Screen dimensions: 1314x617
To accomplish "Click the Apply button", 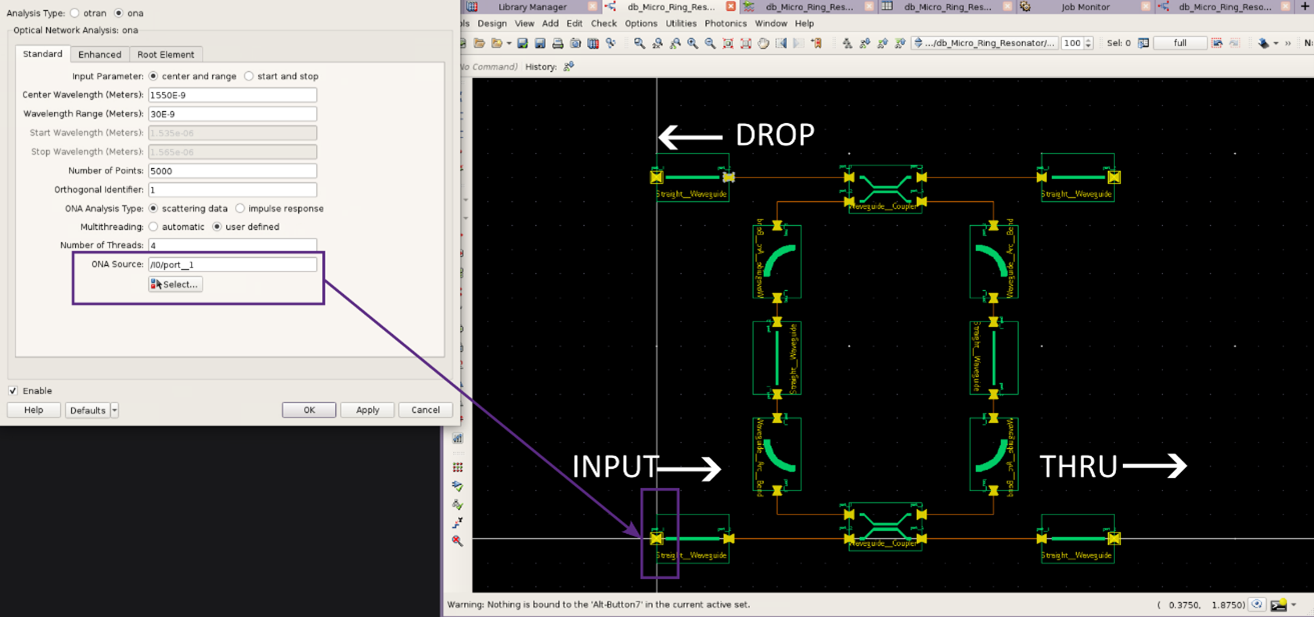I will tap(367, 410).
